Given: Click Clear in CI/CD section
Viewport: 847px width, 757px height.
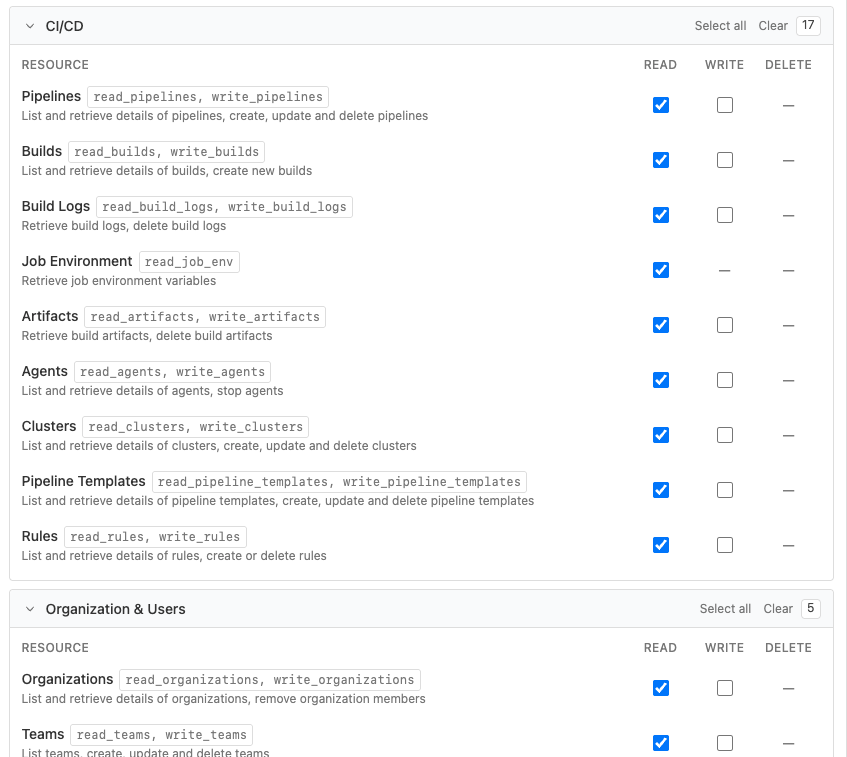Looking at the screenshot, I should (x=773, y=26).
